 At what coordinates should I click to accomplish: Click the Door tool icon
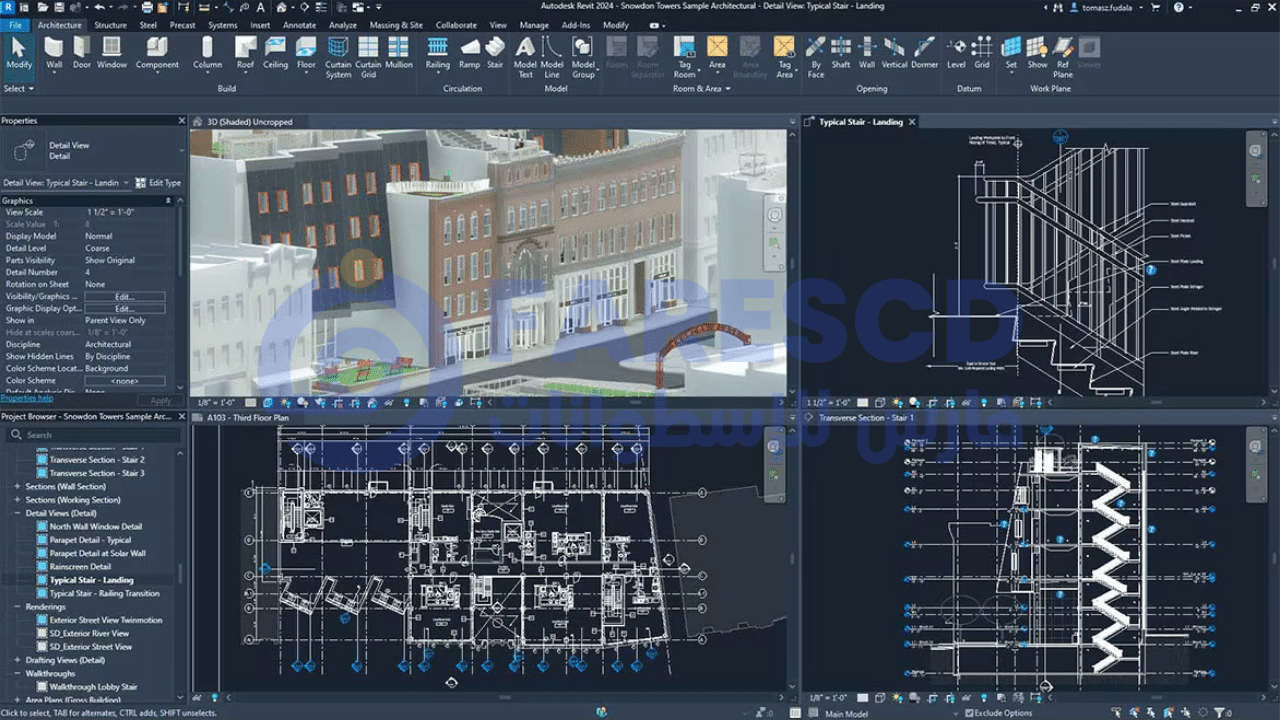click(x=82, y=52)
